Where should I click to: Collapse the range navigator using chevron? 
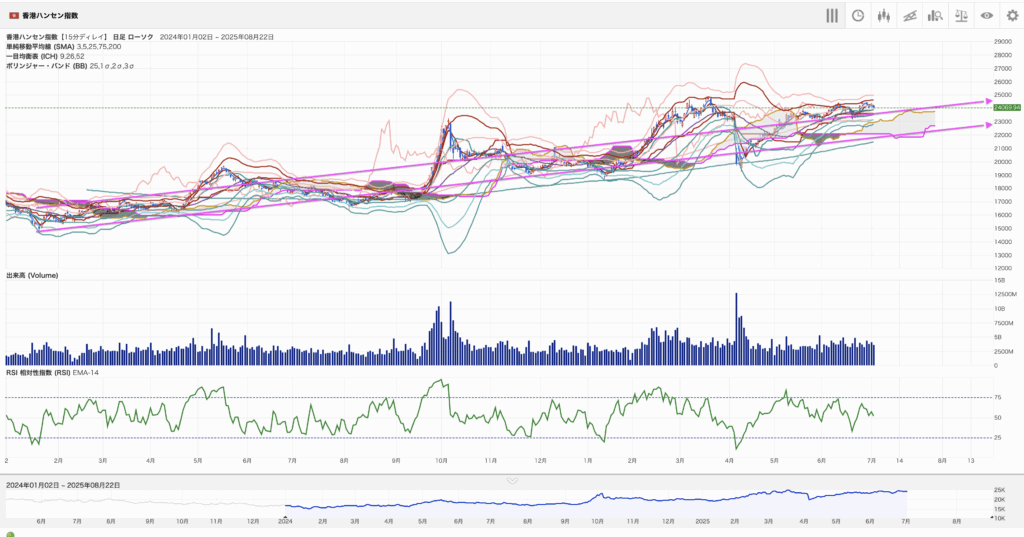(x=512, y=480)
